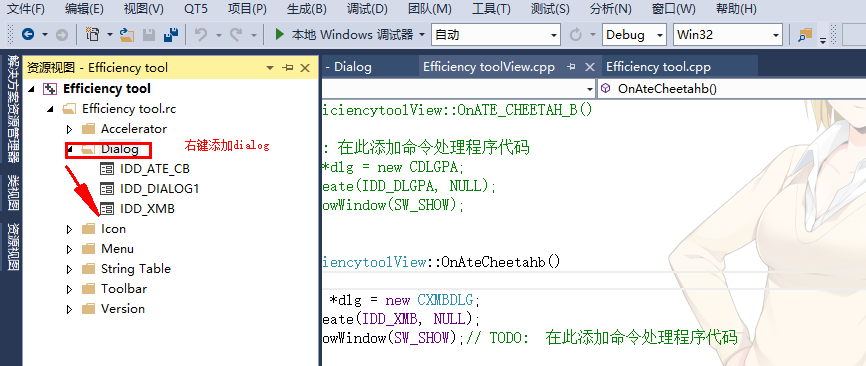
Task: Open the Win32 platform dropdown
Action: [728, 35]
